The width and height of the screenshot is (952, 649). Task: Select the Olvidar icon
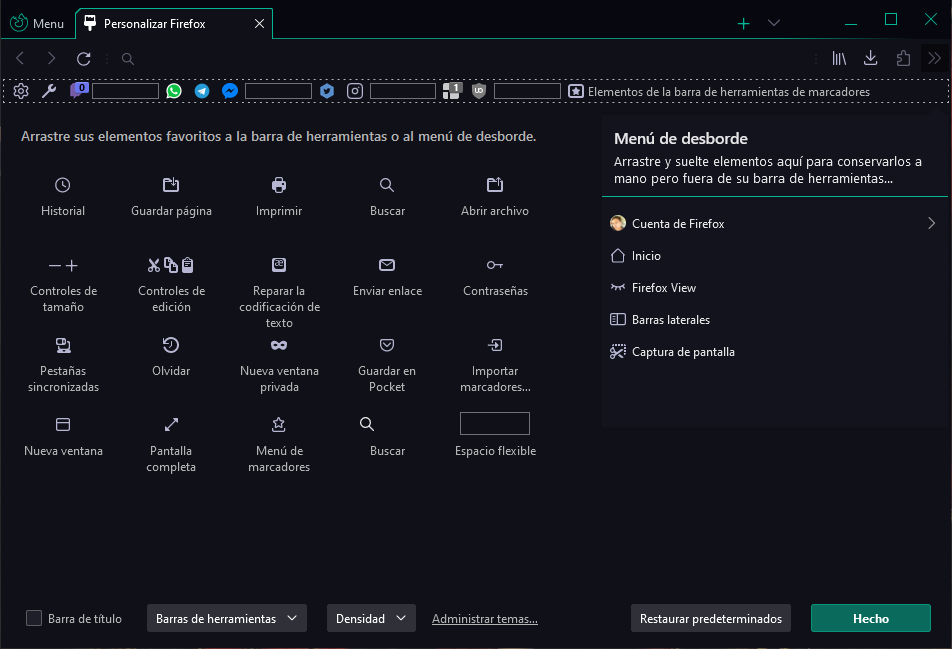pyautogui.click(x=171, y=345)
